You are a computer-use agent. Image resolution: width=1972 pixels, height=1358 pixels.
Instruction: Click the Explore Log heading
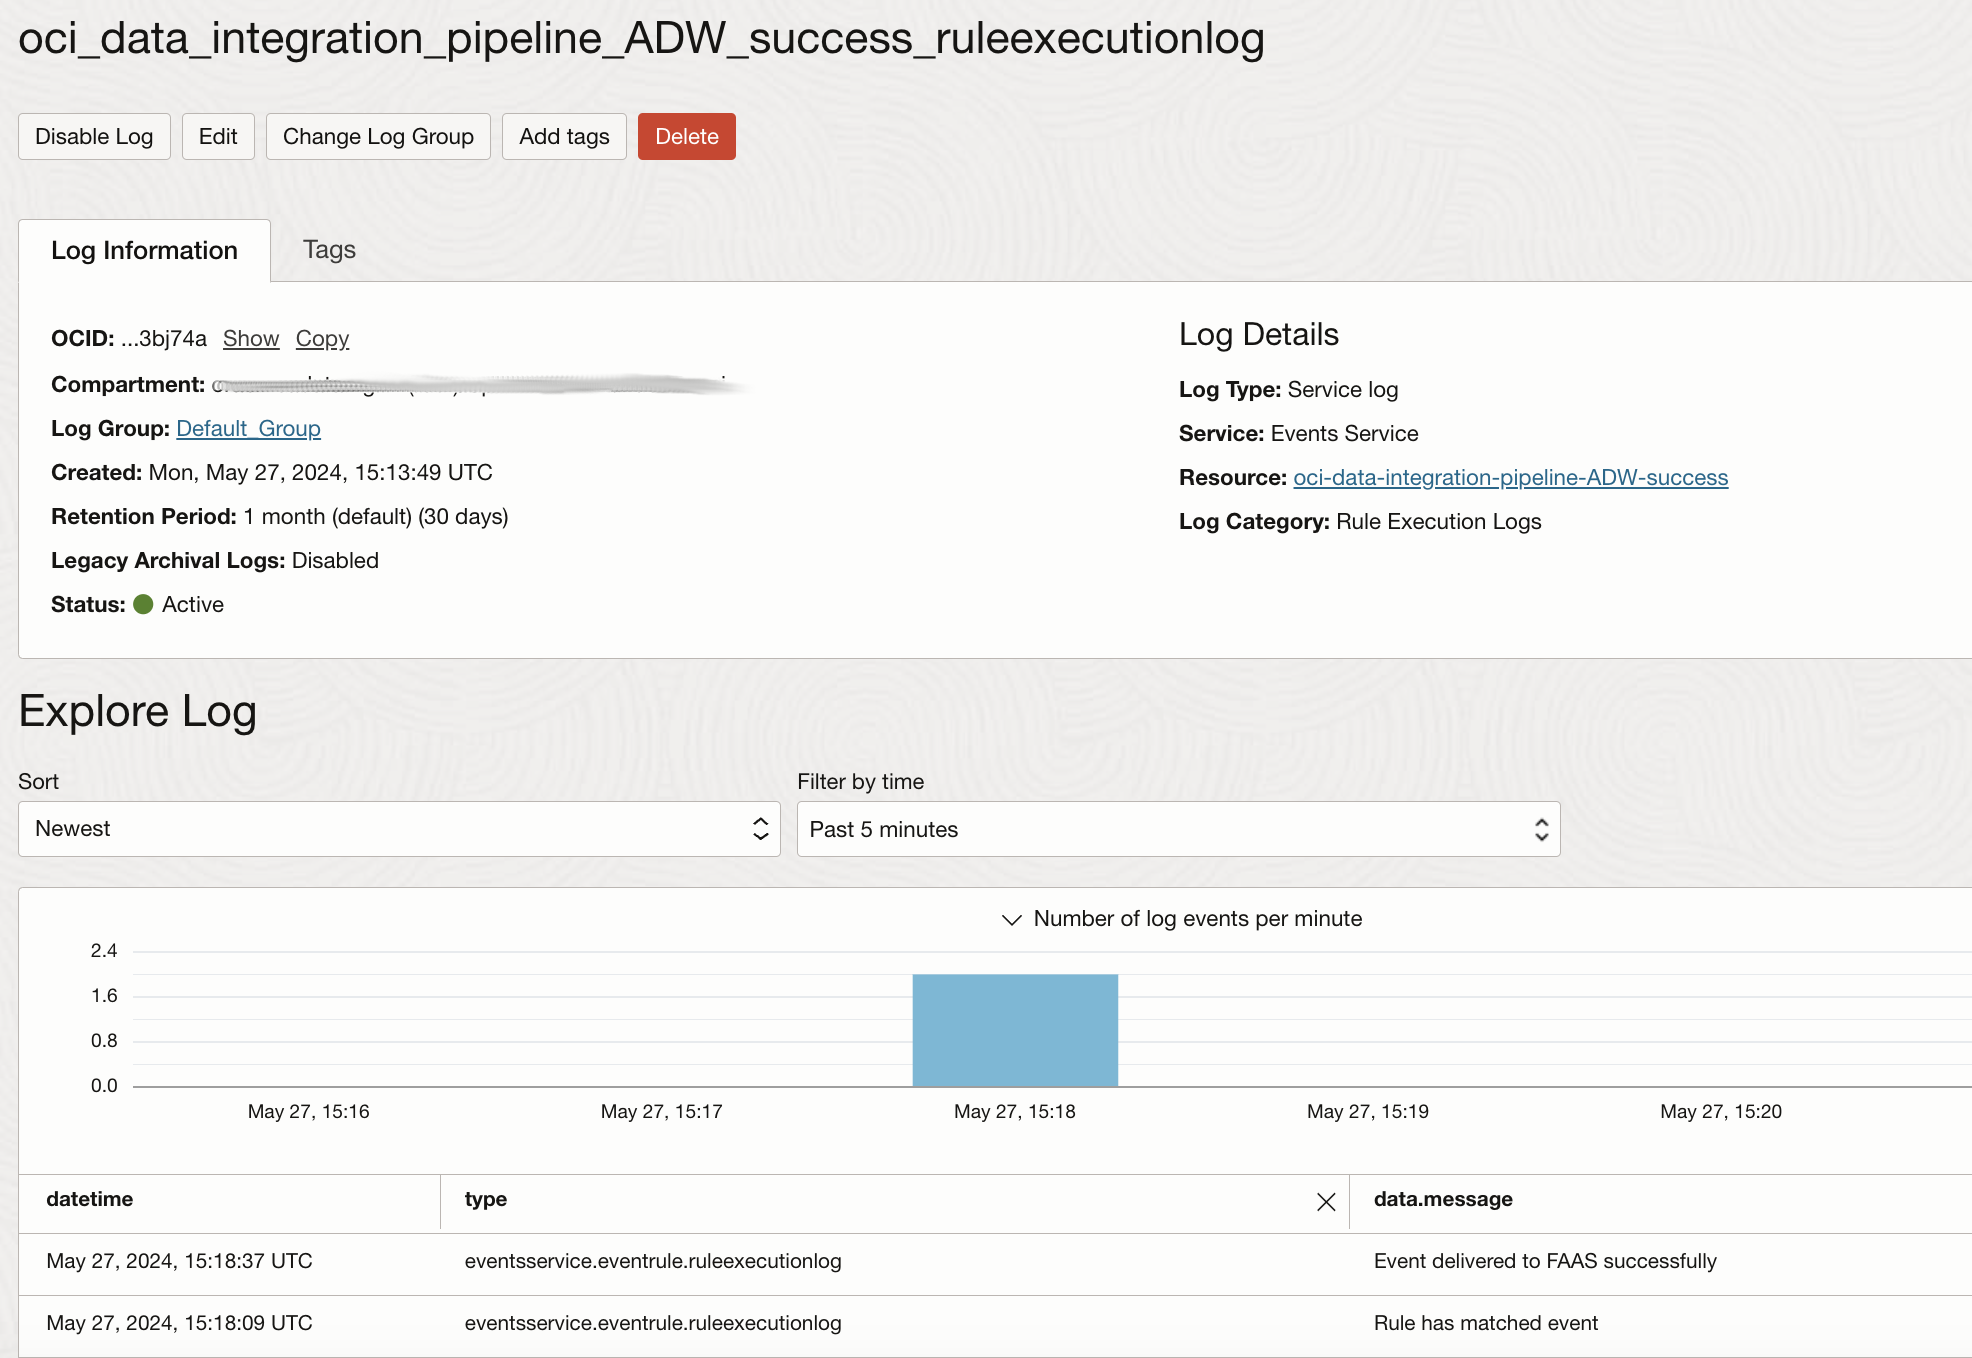click(x=138, y=711)
